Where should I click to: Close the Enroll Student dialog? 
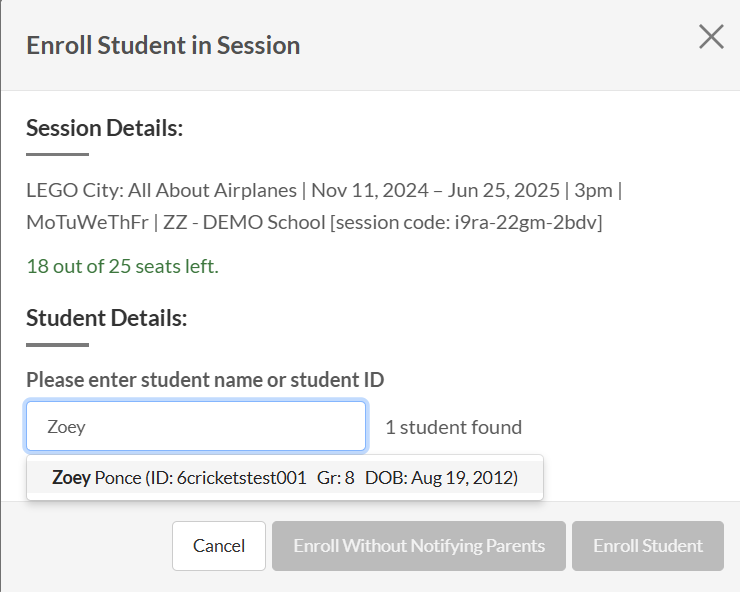[x=711, y=38]
